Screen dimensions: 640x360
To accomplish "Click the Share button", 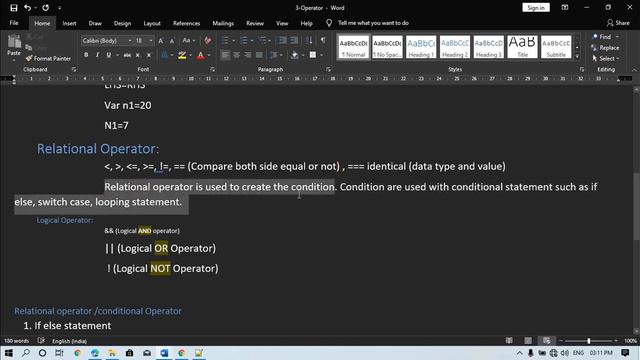I will coord(618,23).
